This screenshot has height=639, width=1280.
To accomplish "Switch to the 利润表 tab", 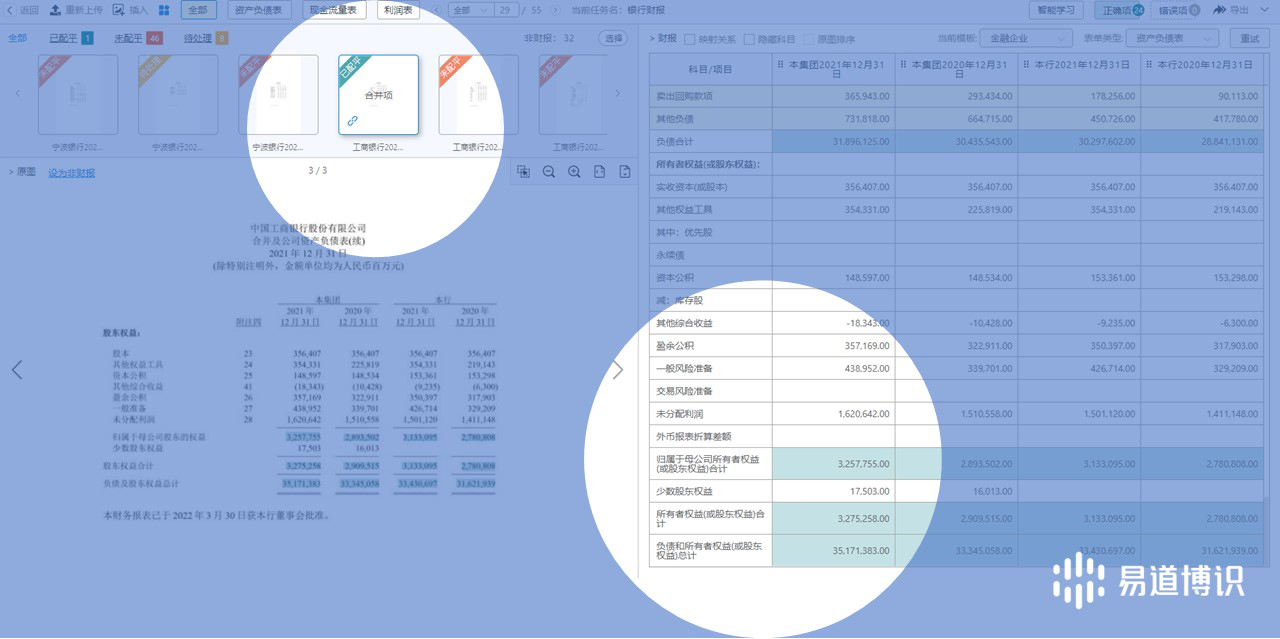I will pyautogui.click(x=398, y=10).
